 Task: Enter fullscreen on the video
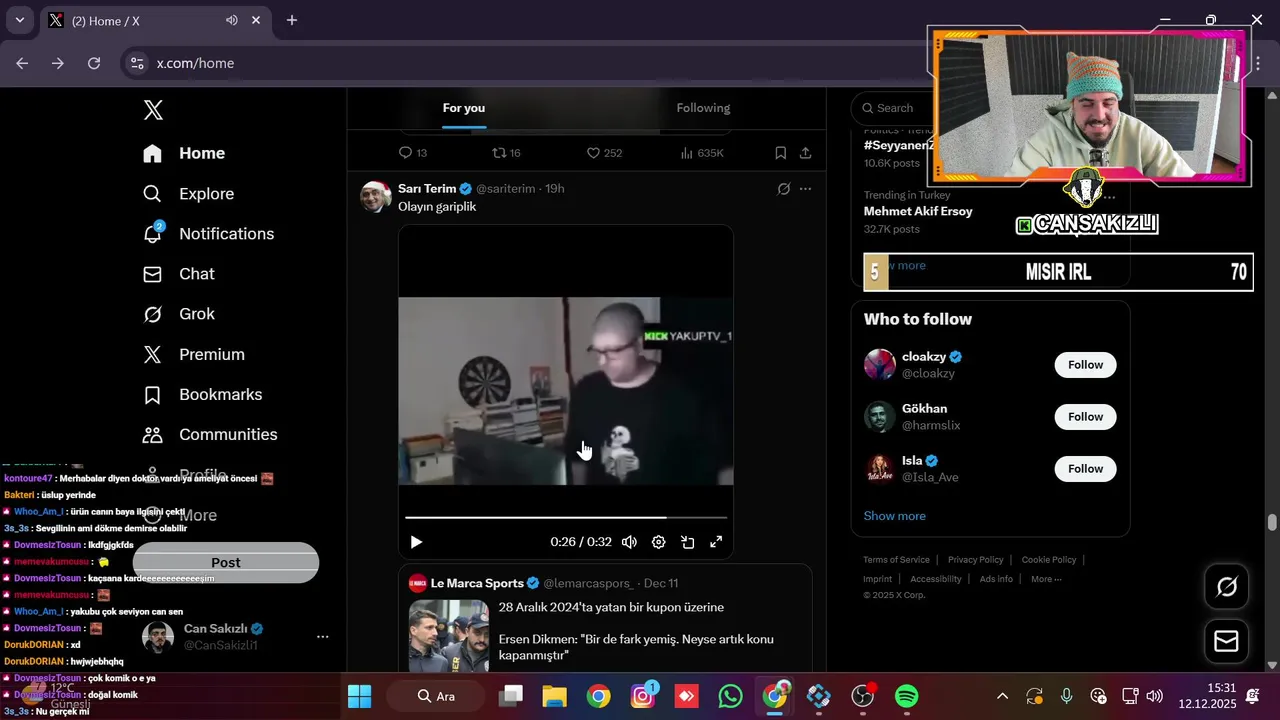coord(716,542)
